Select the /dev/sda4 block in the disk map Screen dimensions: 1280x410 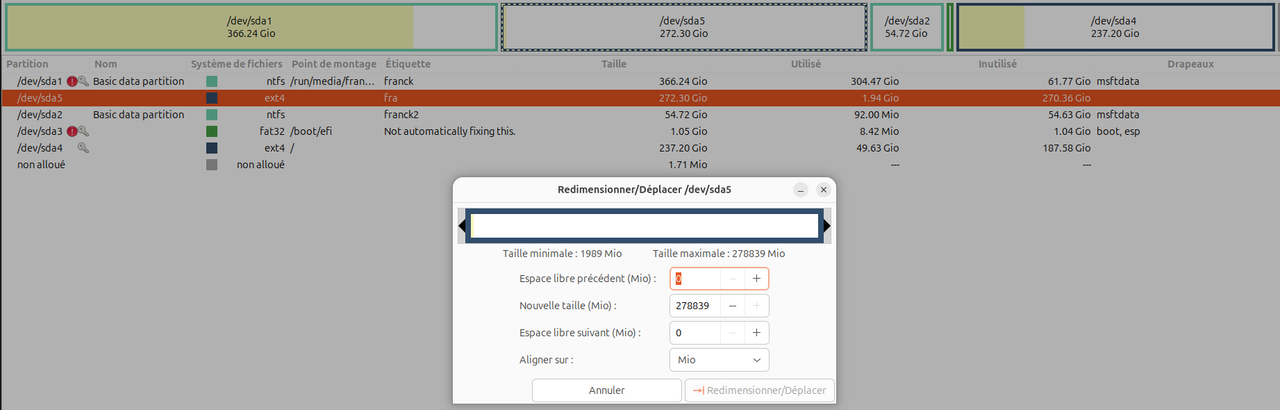coord(1115,27)
